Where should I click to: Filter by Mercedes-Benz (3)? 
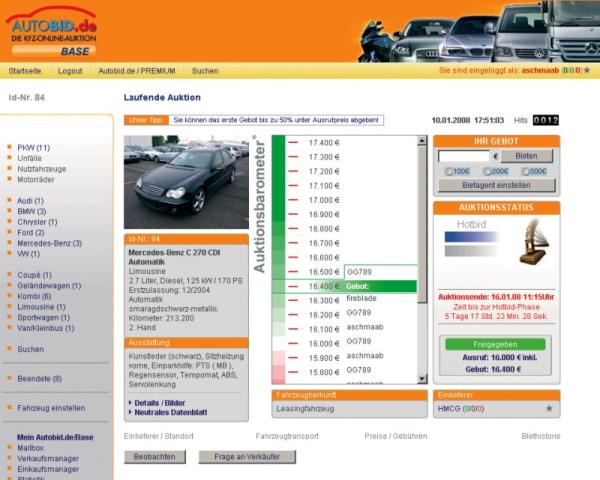point(49,243)
